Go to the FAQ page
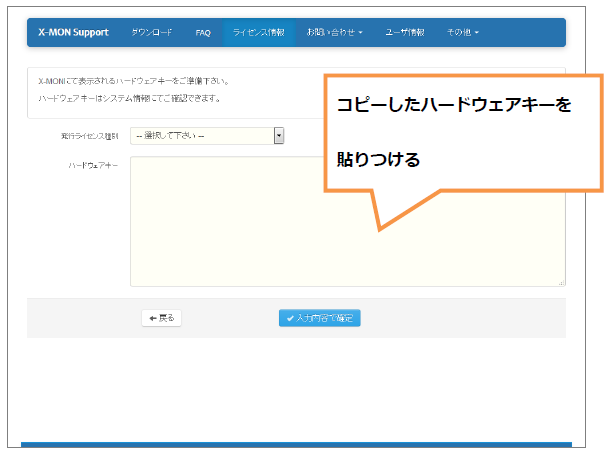 pyautogui.click(x=203, y=32)
